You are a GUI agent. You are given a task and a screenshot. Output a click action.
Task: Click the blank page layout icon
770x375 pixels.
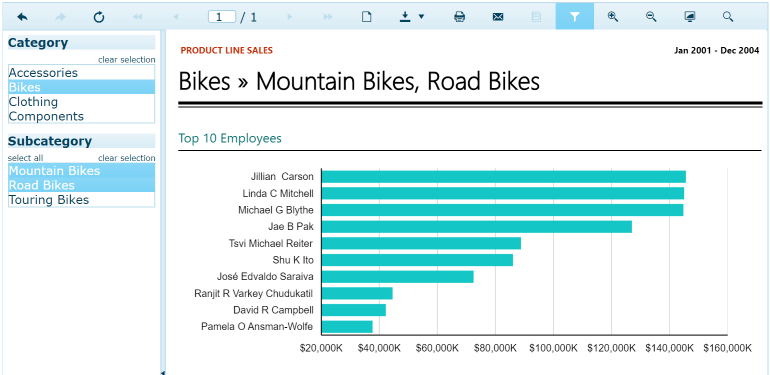pos(366,17)
